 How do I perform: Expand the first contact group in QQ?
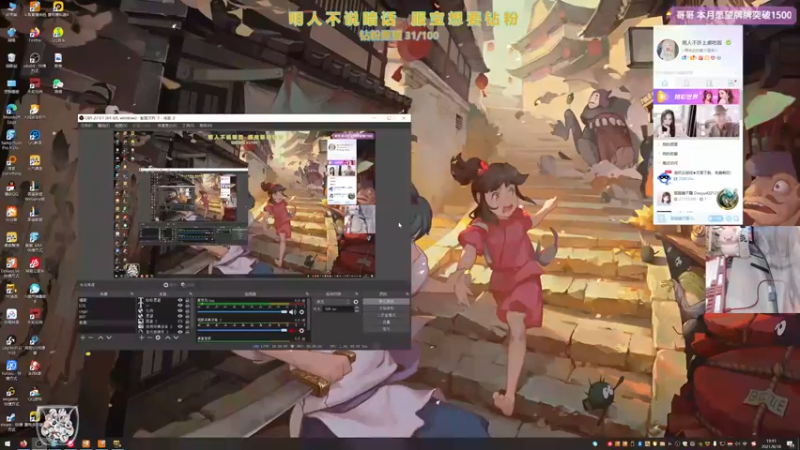[668, 144]
